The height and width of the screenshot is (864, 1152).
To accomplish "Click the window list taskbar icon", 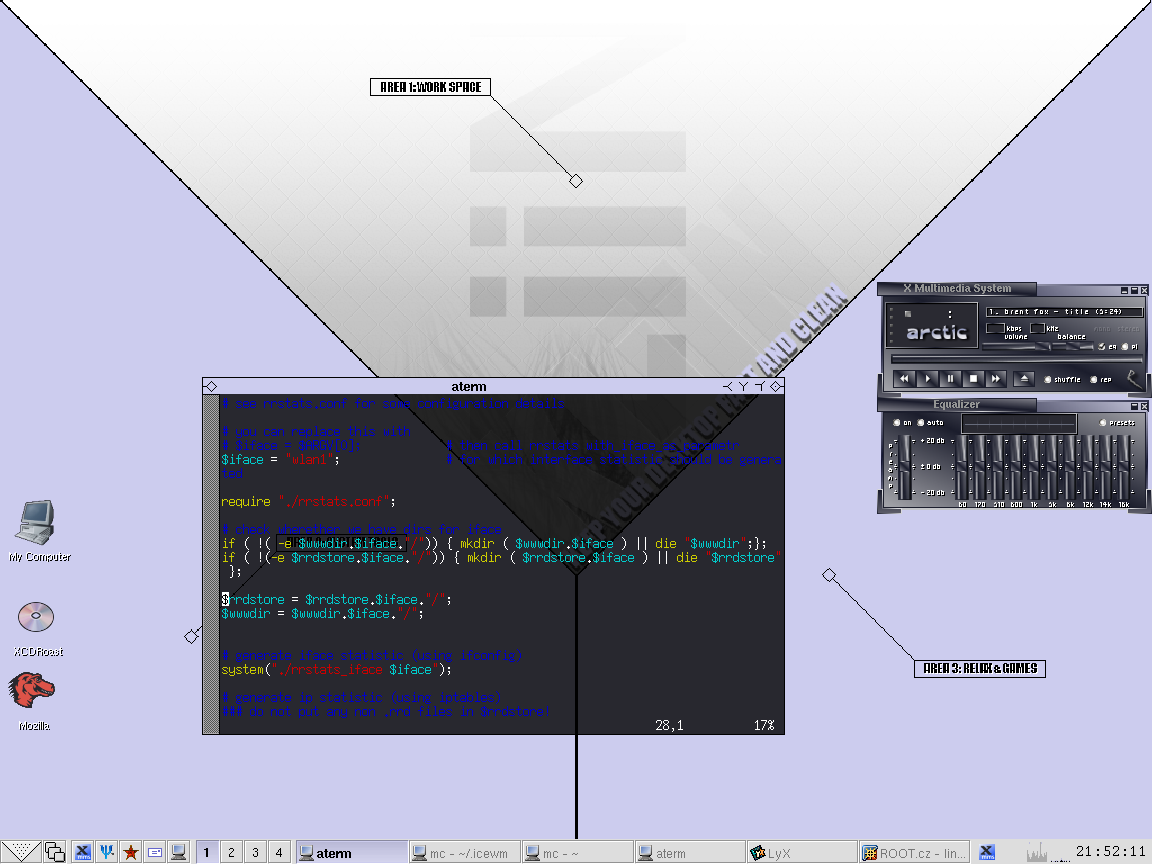I will 54,852.
